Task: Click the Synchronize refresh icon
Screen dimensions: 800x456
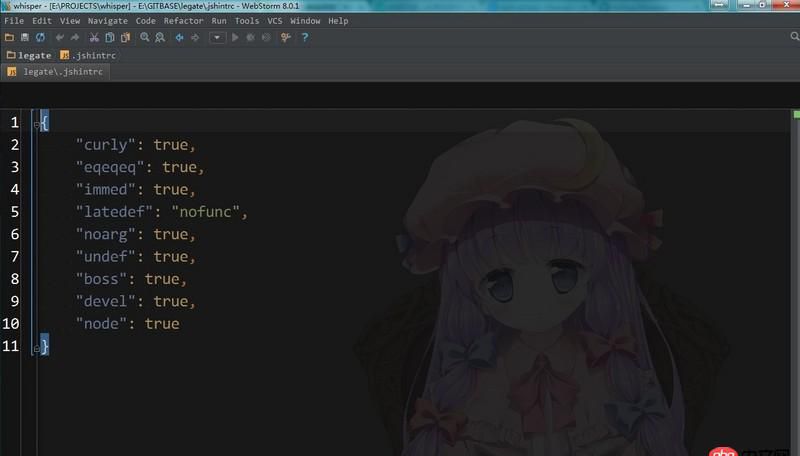Action: (40, 37)
